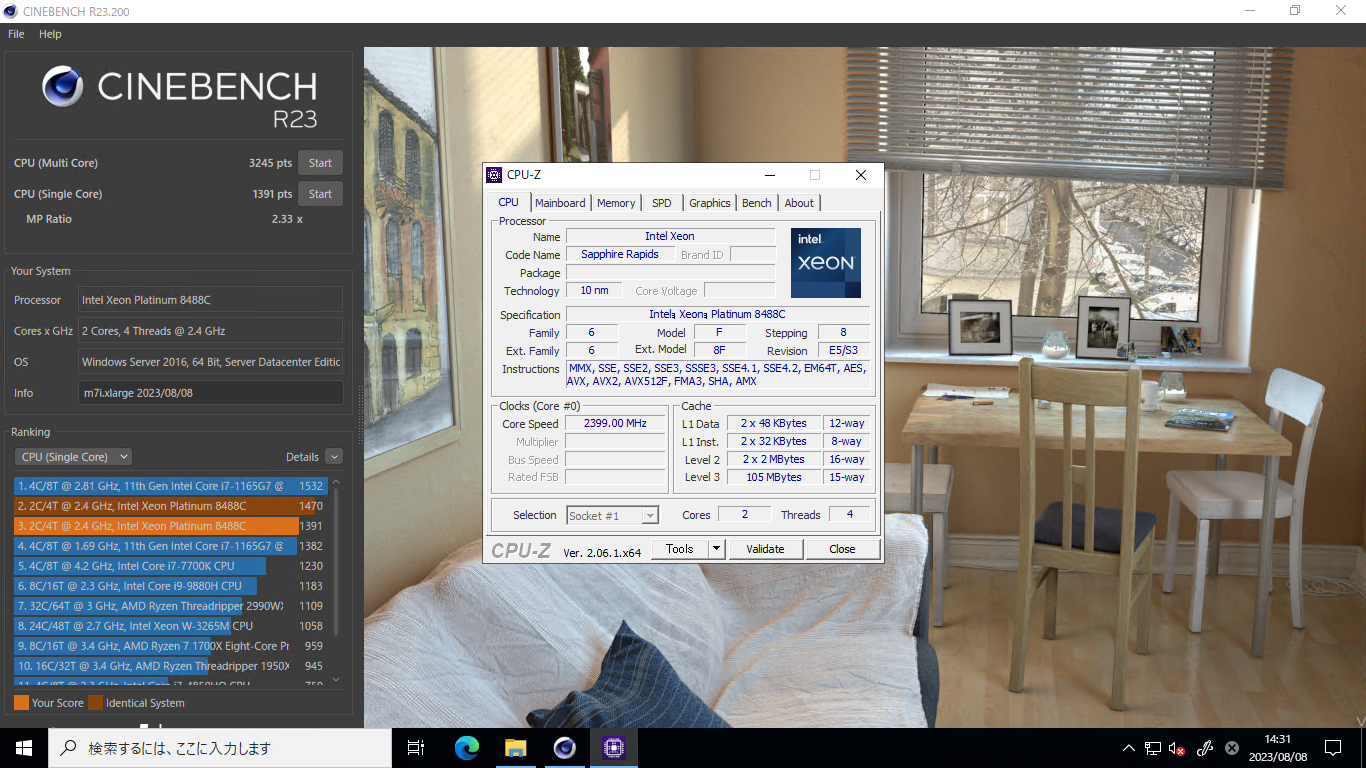The width and height of the screenshot is (1366, 768).
Task: Click the Technology value 10 nm
Action: click(x=594, y=291)
